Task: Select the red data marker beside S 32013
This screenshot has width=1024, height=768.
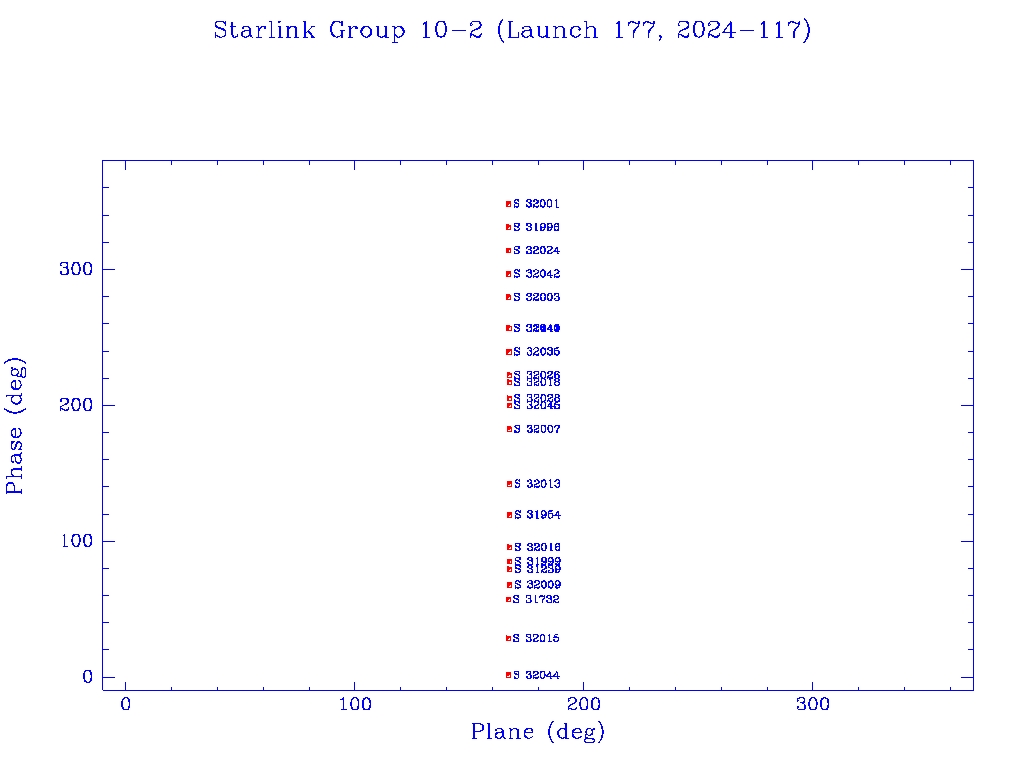Action: point(509,484)
